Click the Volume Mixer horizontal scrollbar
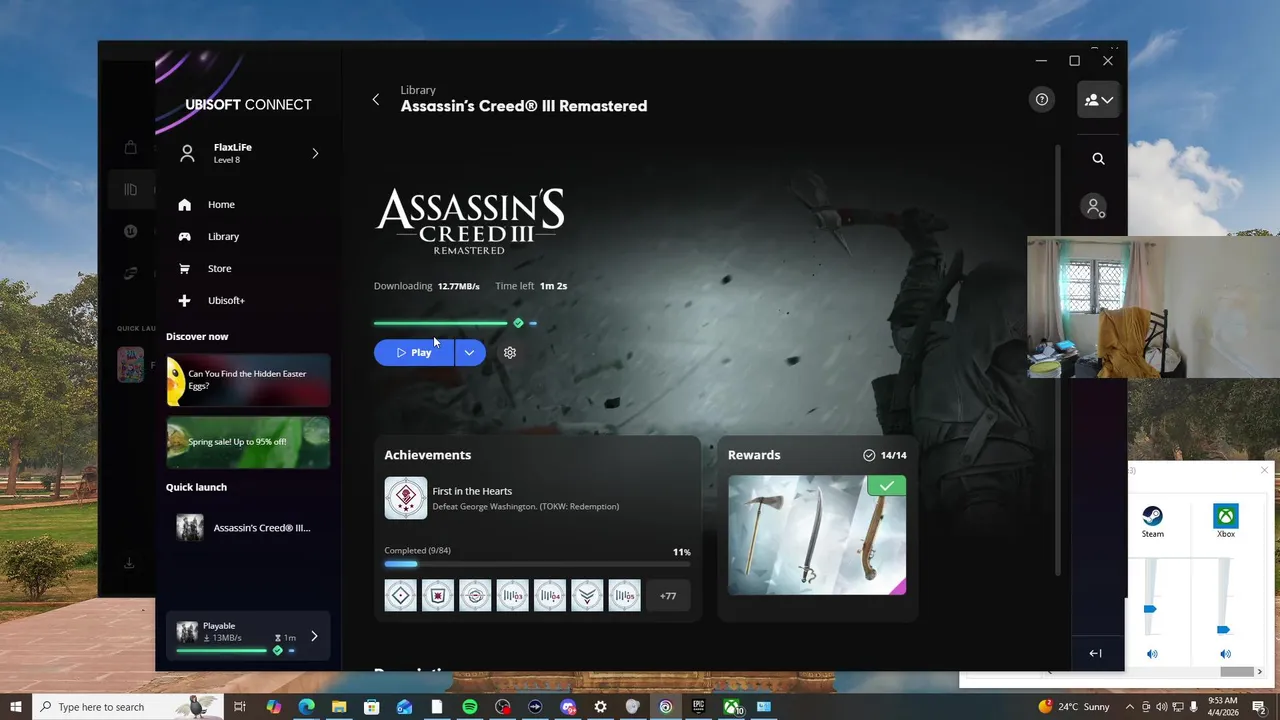Screen dimensions: 1280x720 click(x=1237, y=672)
